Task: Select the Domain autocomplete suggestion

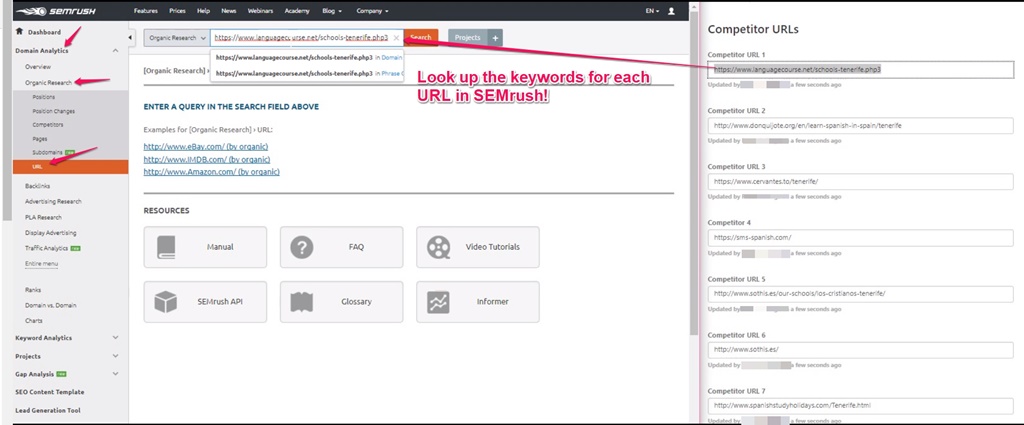Action: coord(308,57)
